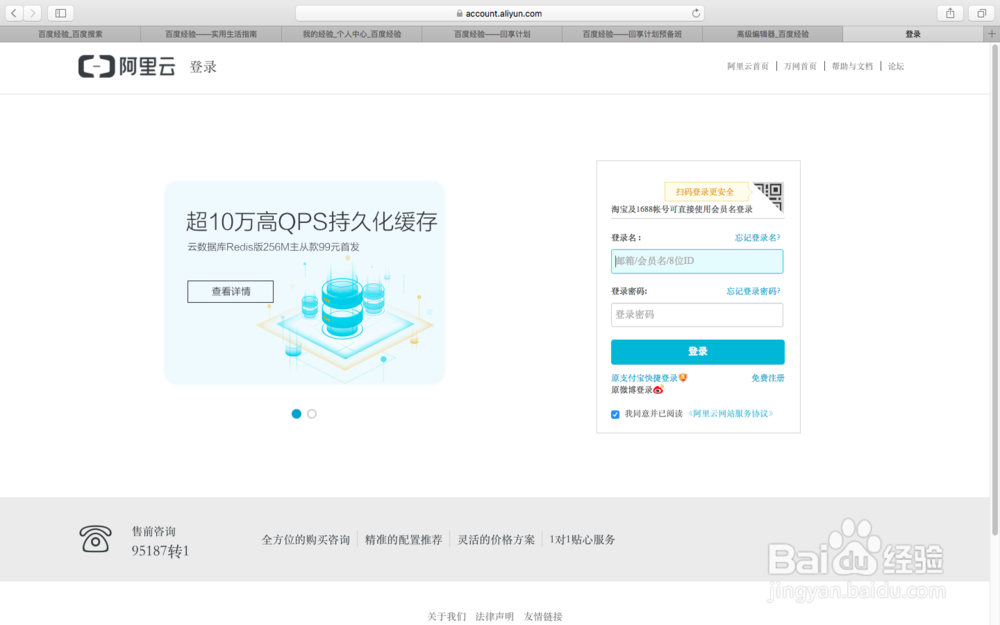Click 全方位的购买咨询 text
Screen dimensions: 1000x625
tap(305, 540)
